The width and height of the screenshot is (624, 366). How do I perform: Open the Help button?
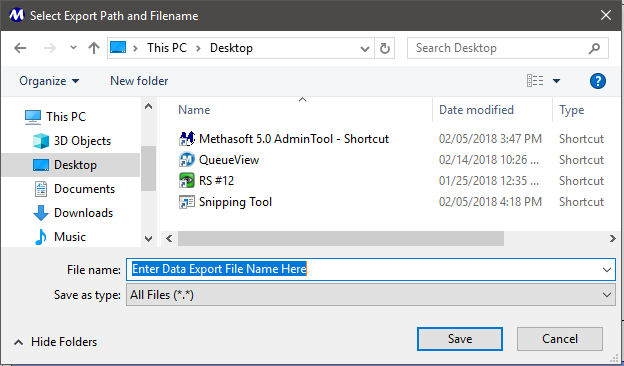(x=598, y=81)
